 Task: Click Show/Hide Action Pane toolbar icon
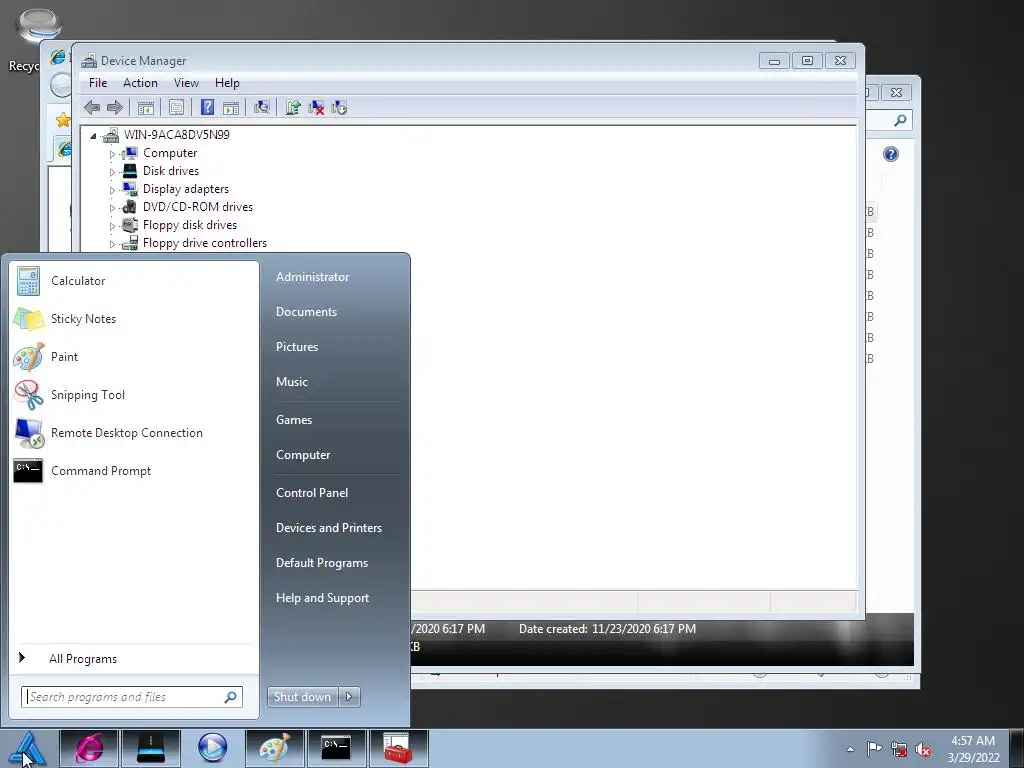231,108
